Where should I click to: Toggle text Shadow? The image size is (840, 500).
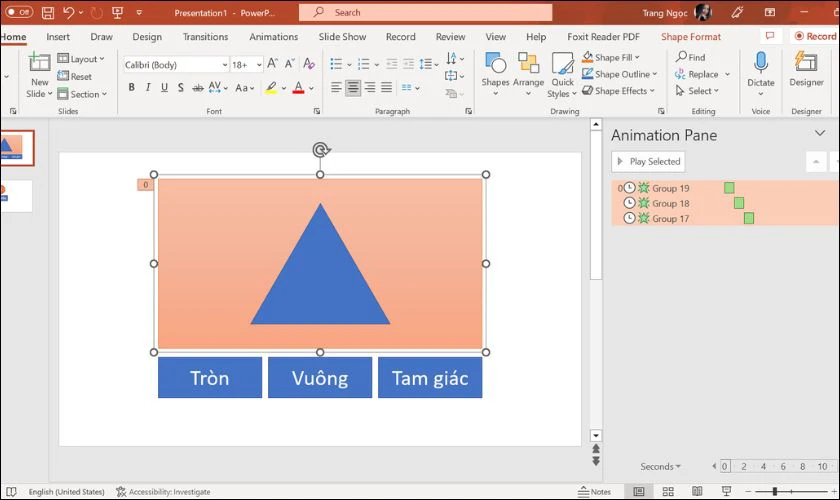[x=181, y=87]
